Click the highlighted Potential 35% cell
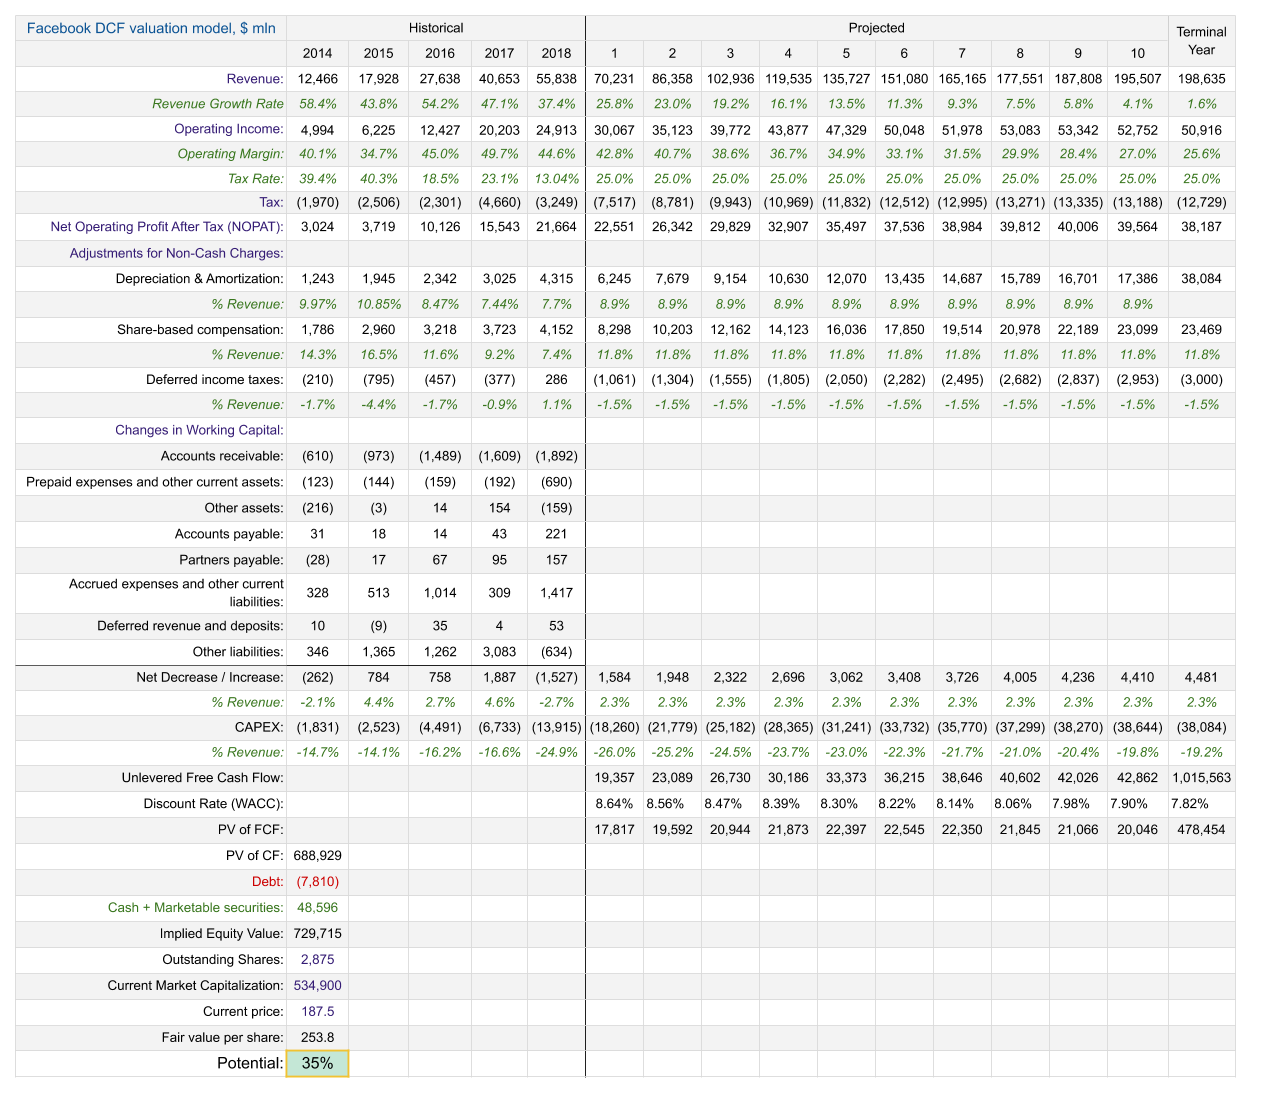 point(318,1063)
